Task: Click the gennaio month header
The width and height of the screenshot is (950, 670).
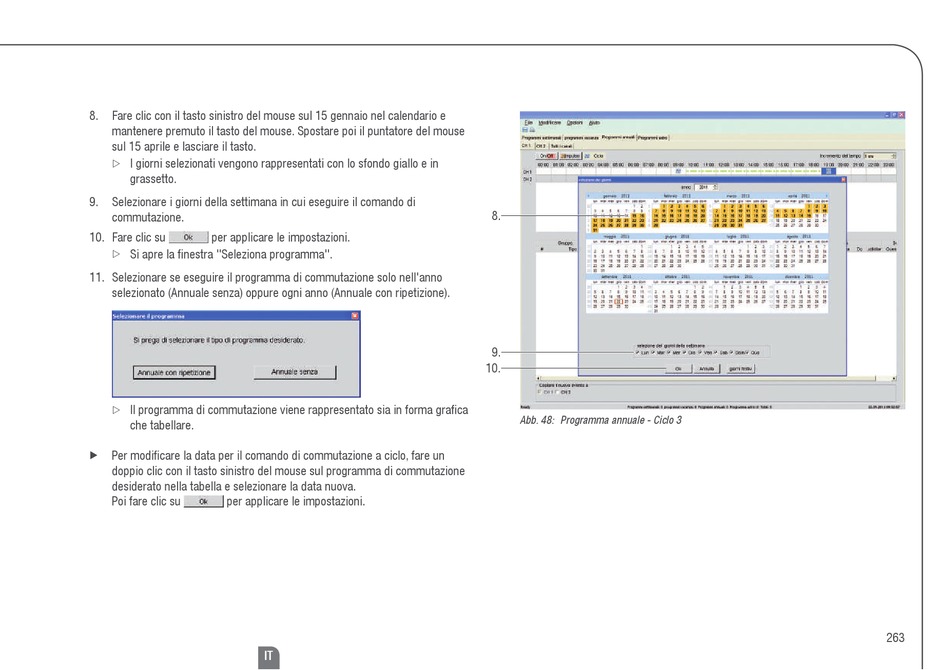Action: 616,196
